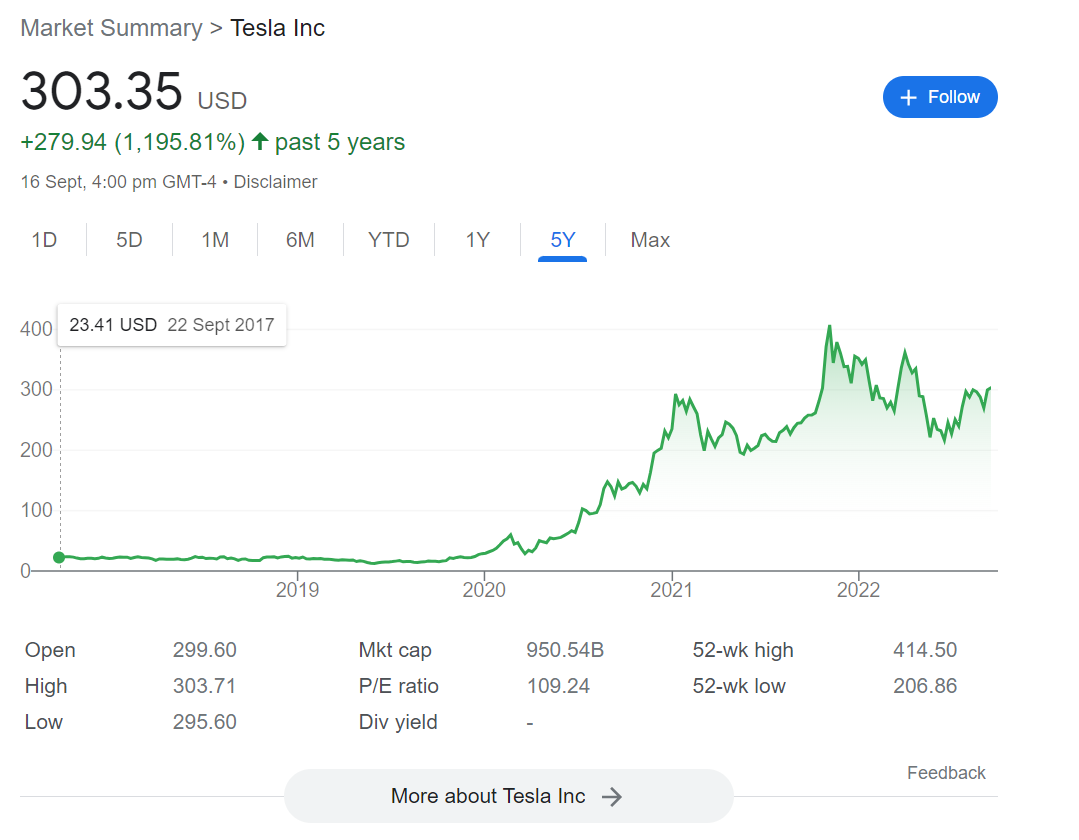Click the 2020 label on chart axis

484,590
